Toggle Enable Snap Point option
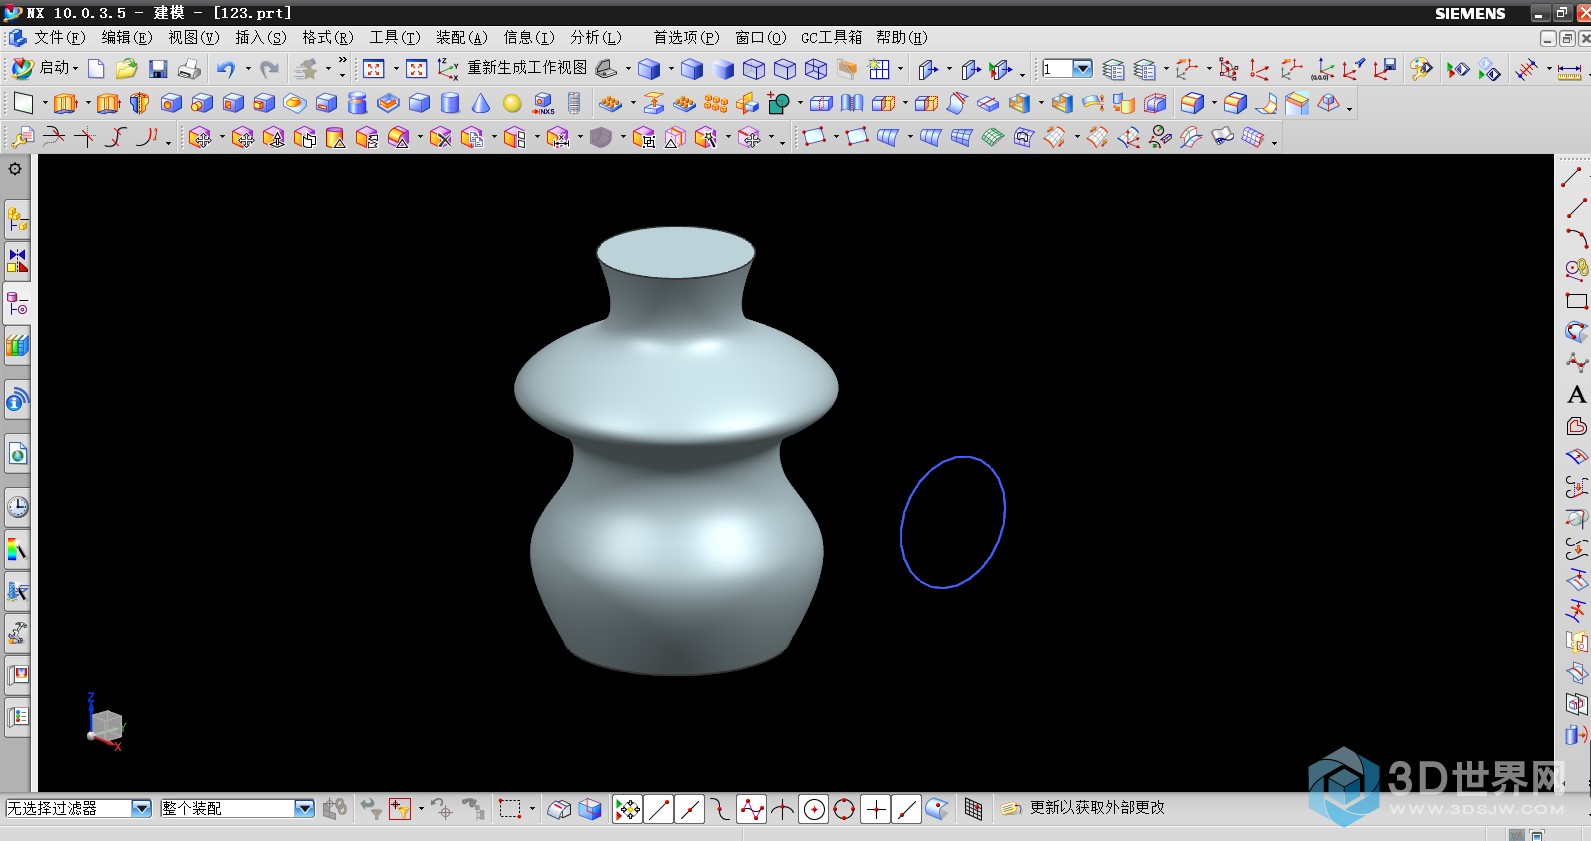Image resolution: width=1591 pixels, height=841 pixels. tap(628, 809)
